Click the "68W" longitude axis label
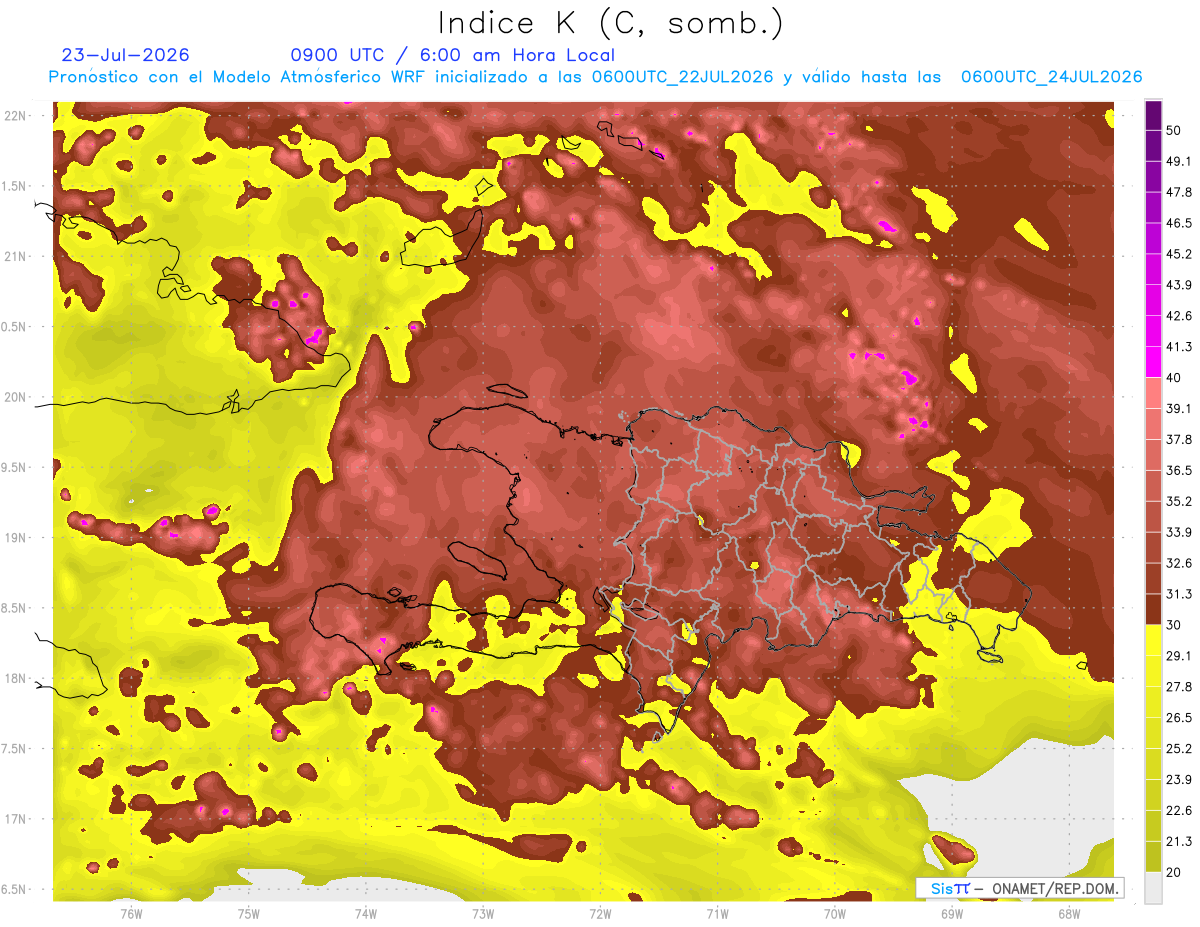Screen dimensions: 1200x927 (1068, 914)
